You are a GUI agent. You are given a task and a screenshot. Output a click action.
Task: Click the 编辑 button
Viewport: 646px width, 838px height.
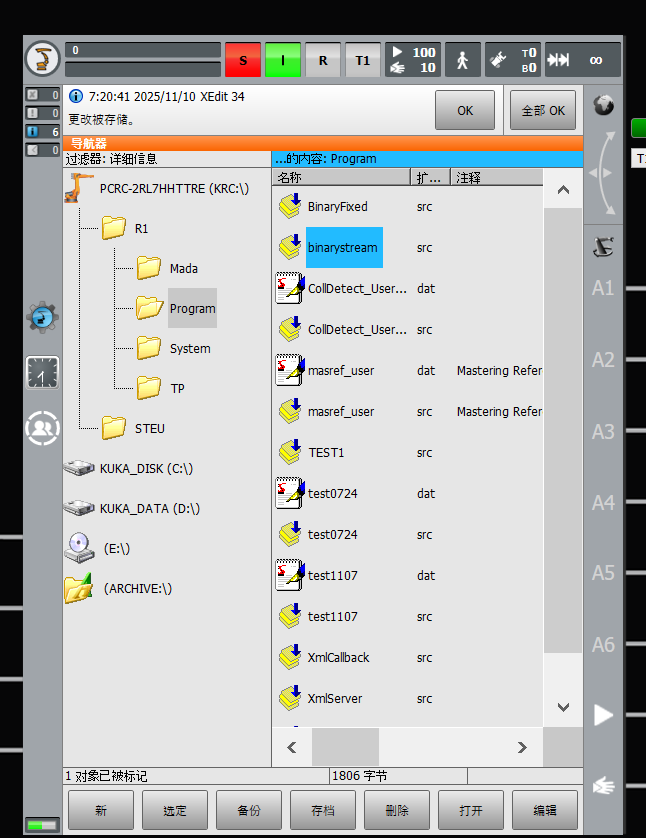tap(545, 810)
